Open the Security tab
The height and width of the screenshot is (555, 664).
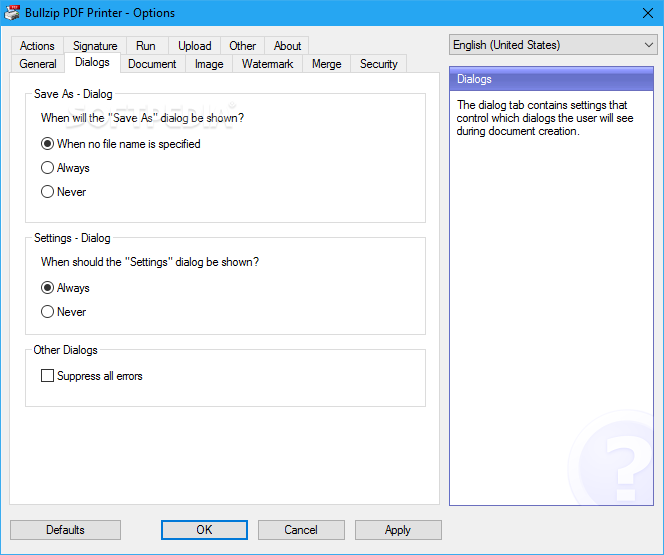(x=379, y=64)
